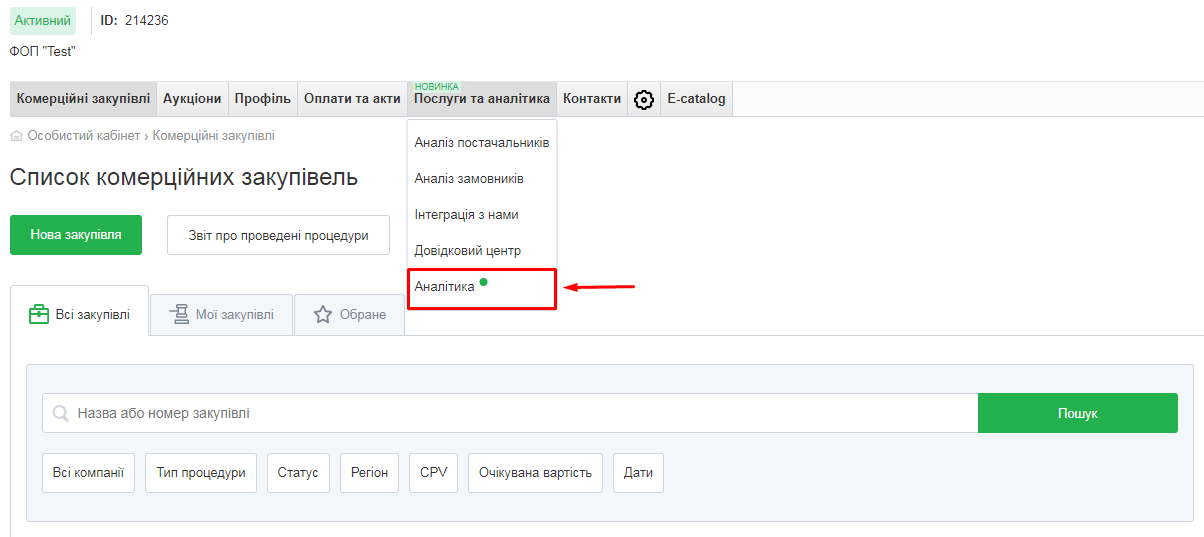Viewport: 1204px width, 537px height.
Task: Click the home icon in breadcrumb
Action: [16, 136]
